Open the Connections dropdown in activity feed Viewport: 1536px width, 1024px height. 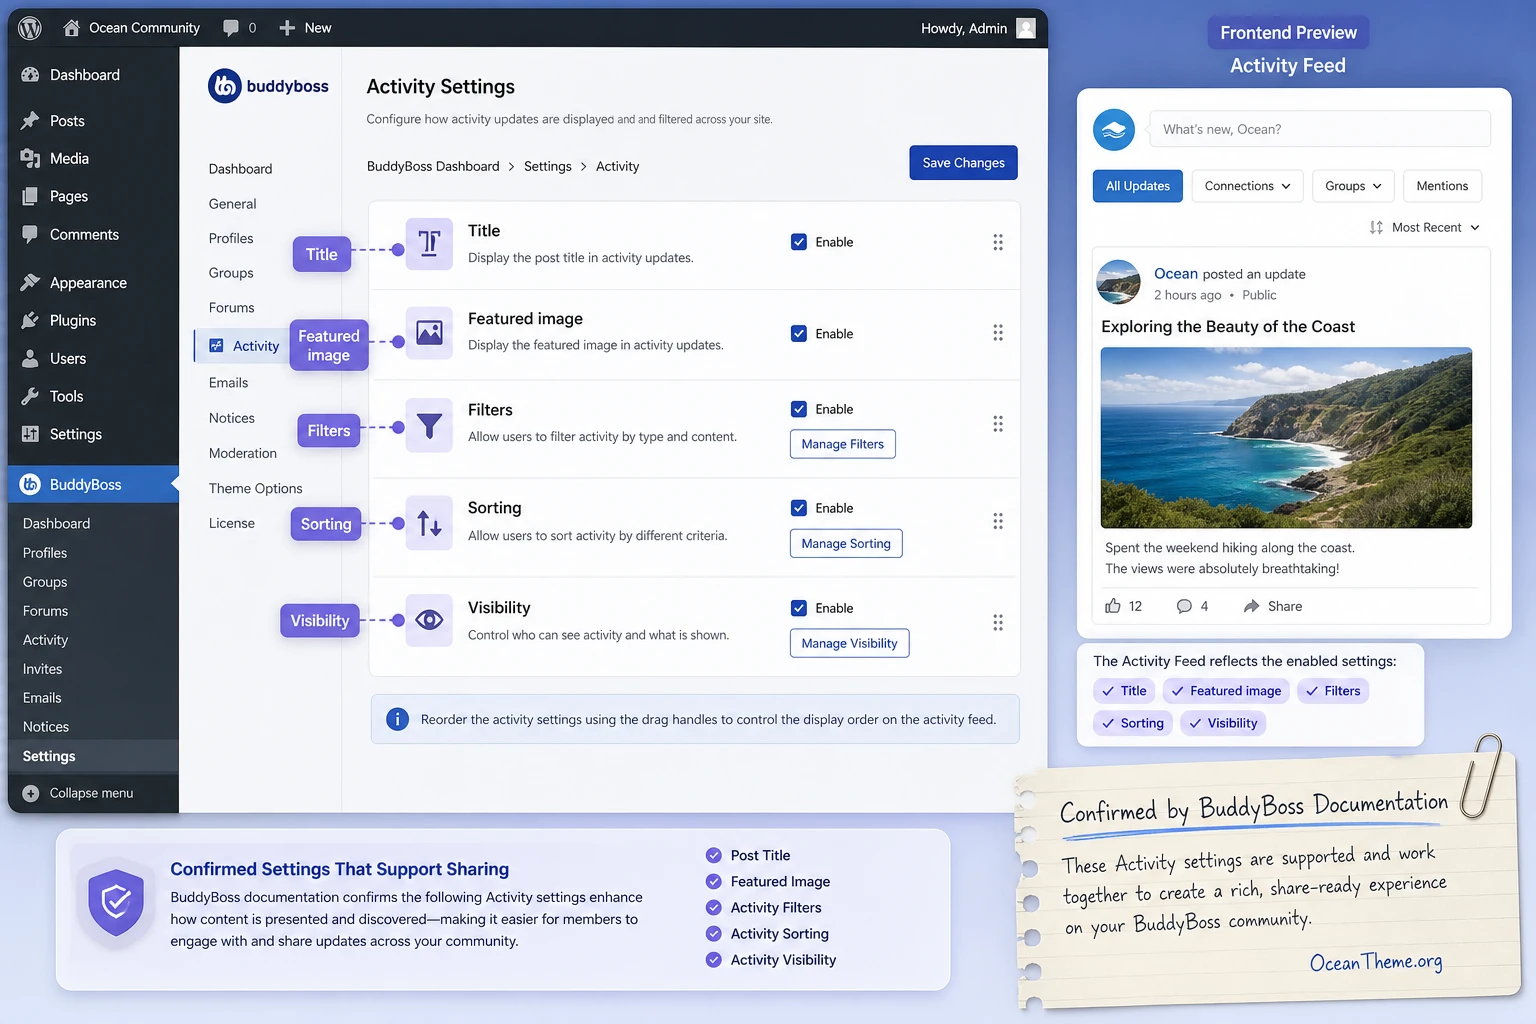click(1247, 186)
